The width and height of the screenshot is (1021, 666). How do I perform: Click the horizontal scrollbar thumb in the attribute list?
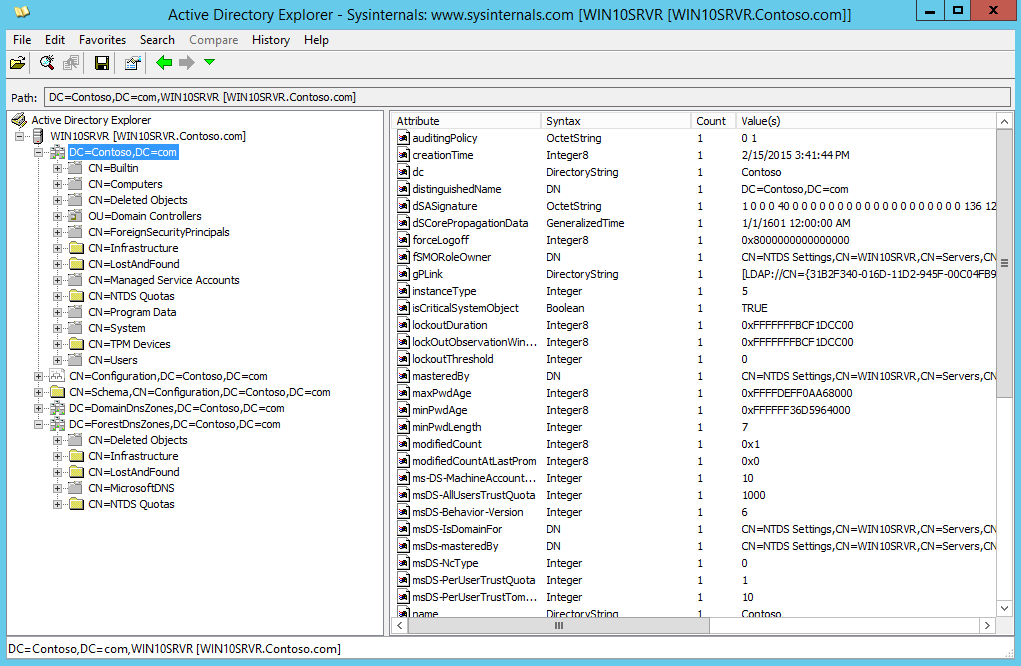coord(559,626)
